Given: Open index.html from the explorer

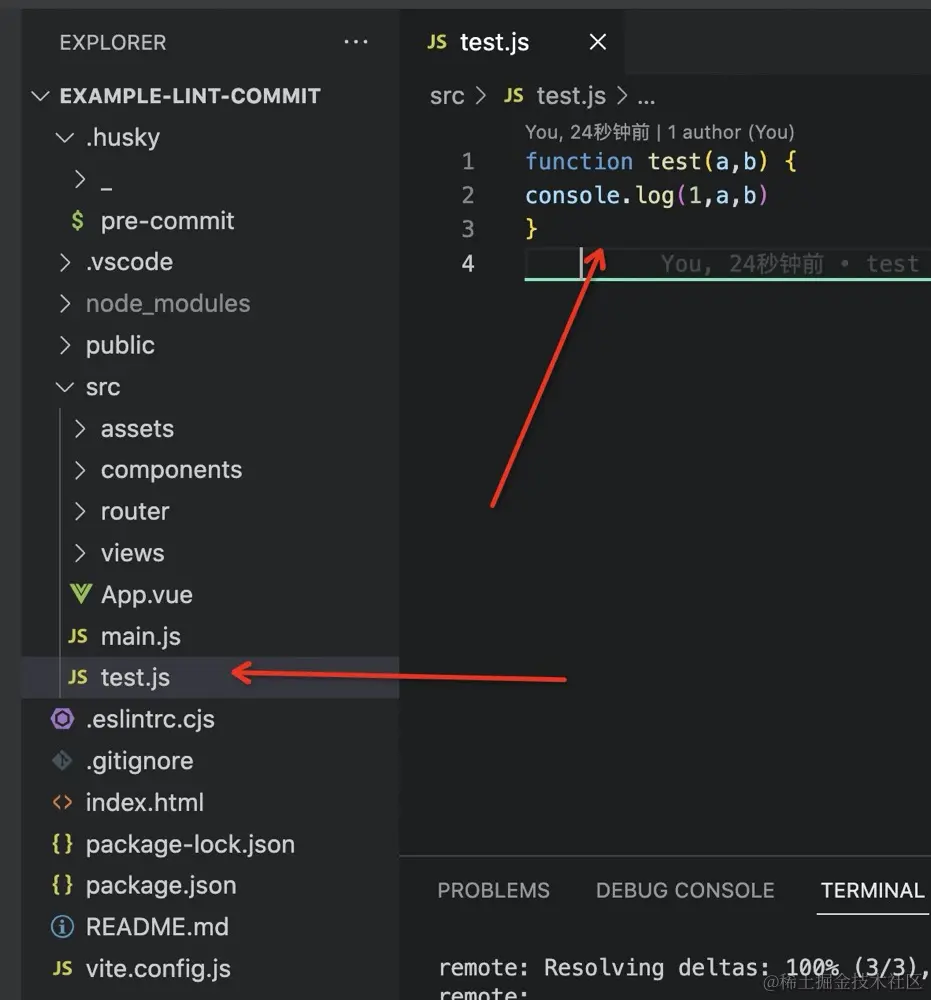Looking at the screenshot, I should coord(145,802).
